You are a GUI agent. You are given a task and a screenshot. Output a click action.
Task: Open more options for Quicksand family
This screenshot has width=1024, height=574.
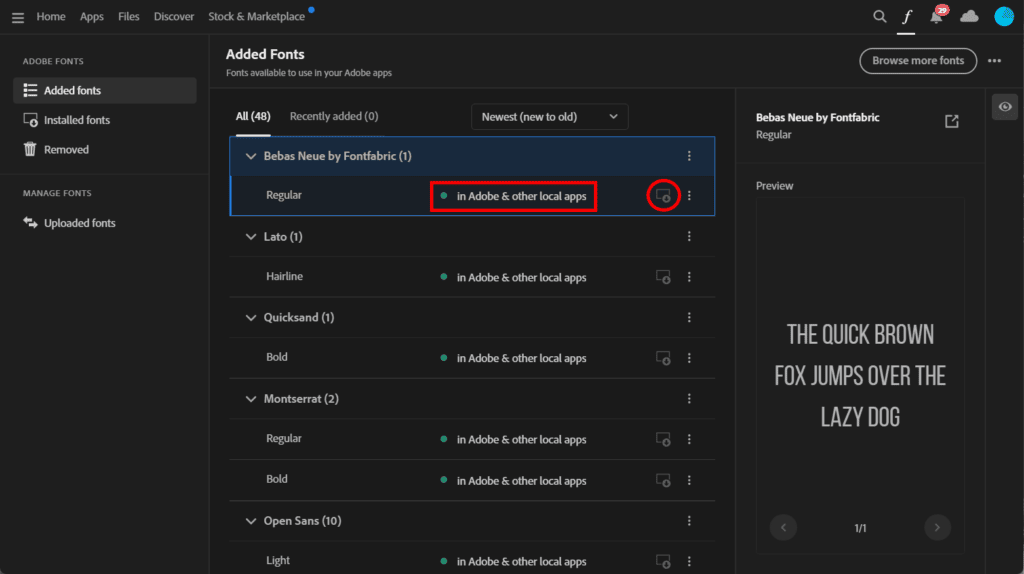point(689,318)
